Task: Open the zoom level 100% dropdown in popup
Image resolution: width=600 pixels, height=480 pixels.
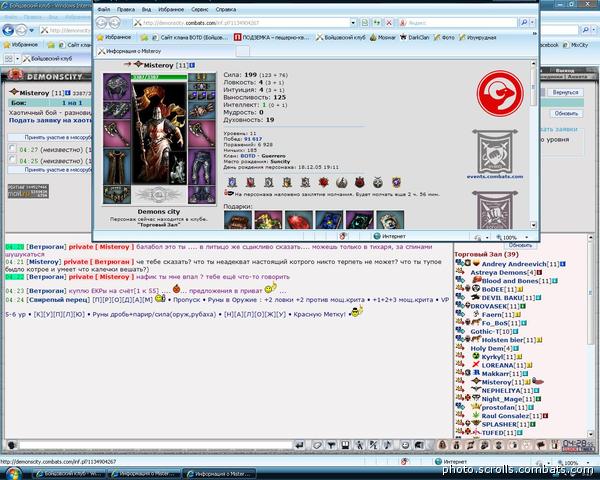Action: click(x=527, y=237)
